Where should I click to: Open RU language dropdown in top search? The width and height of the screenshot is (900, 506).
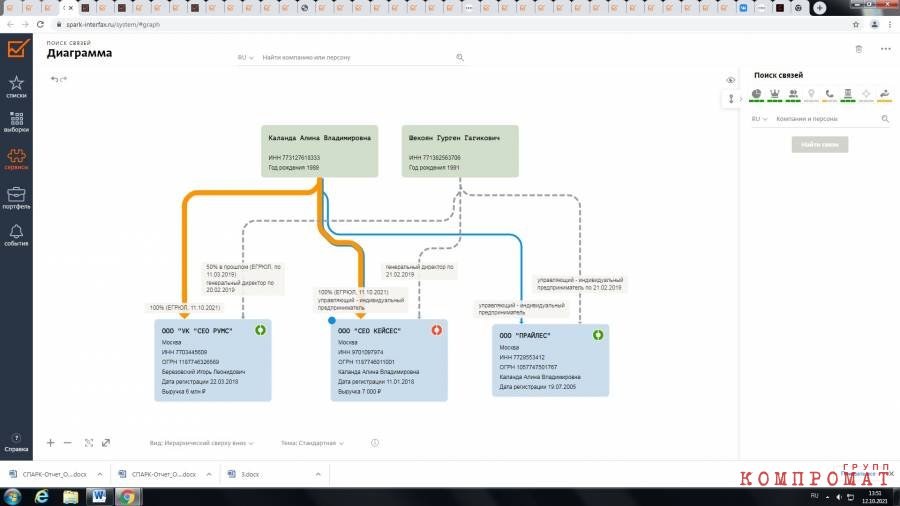245,57
